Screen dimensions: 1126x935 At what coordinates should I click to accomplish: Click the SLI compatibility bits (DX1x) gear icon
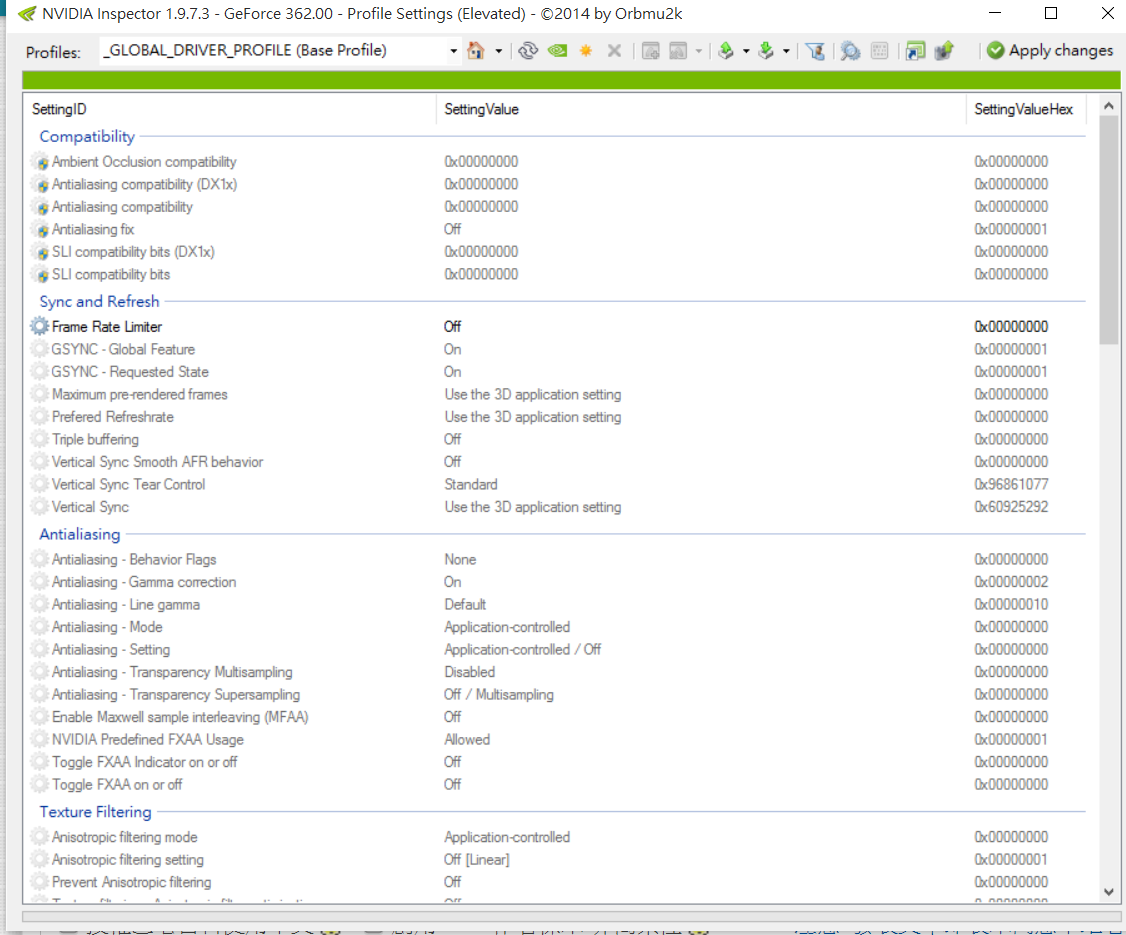(41, 252)
